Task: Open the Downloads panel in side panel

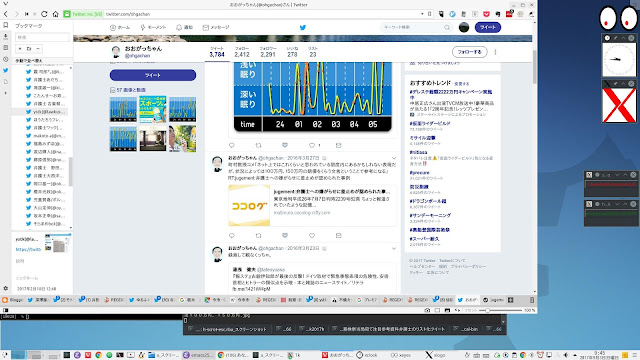Action: tap(5, 36)
